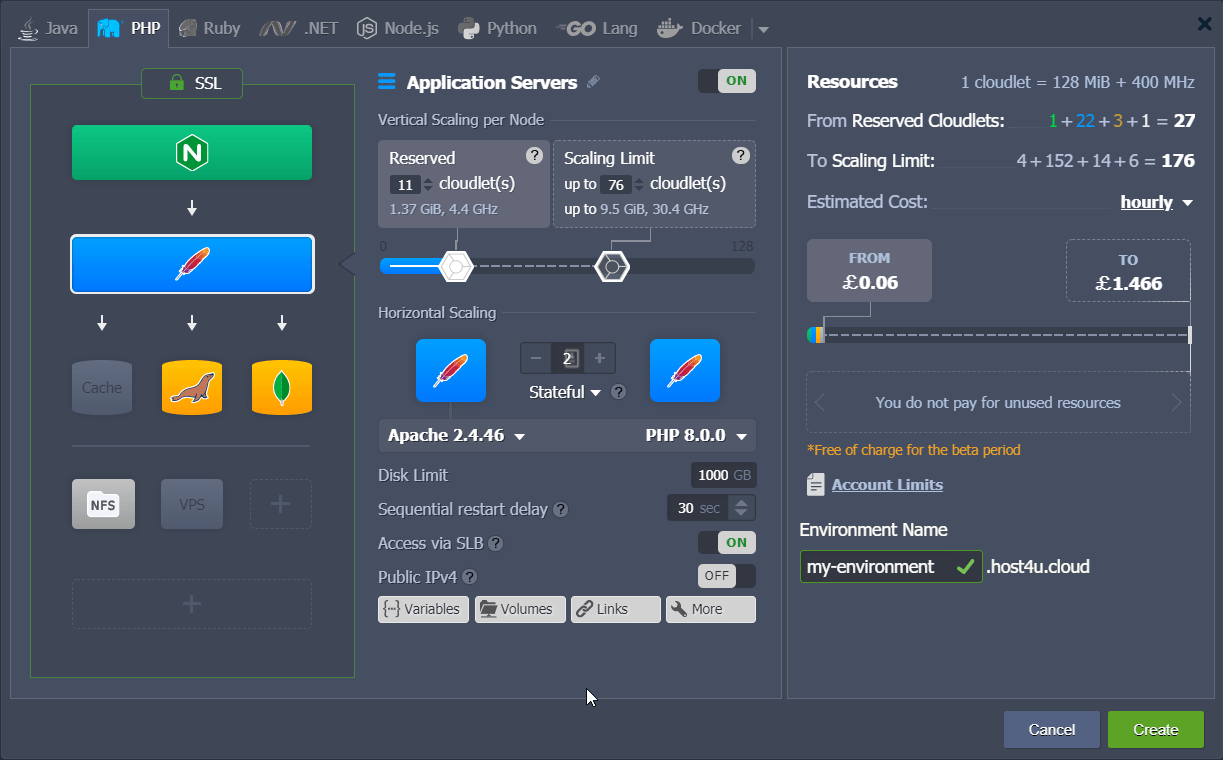Click the Create button

(x=1155, y=729)
